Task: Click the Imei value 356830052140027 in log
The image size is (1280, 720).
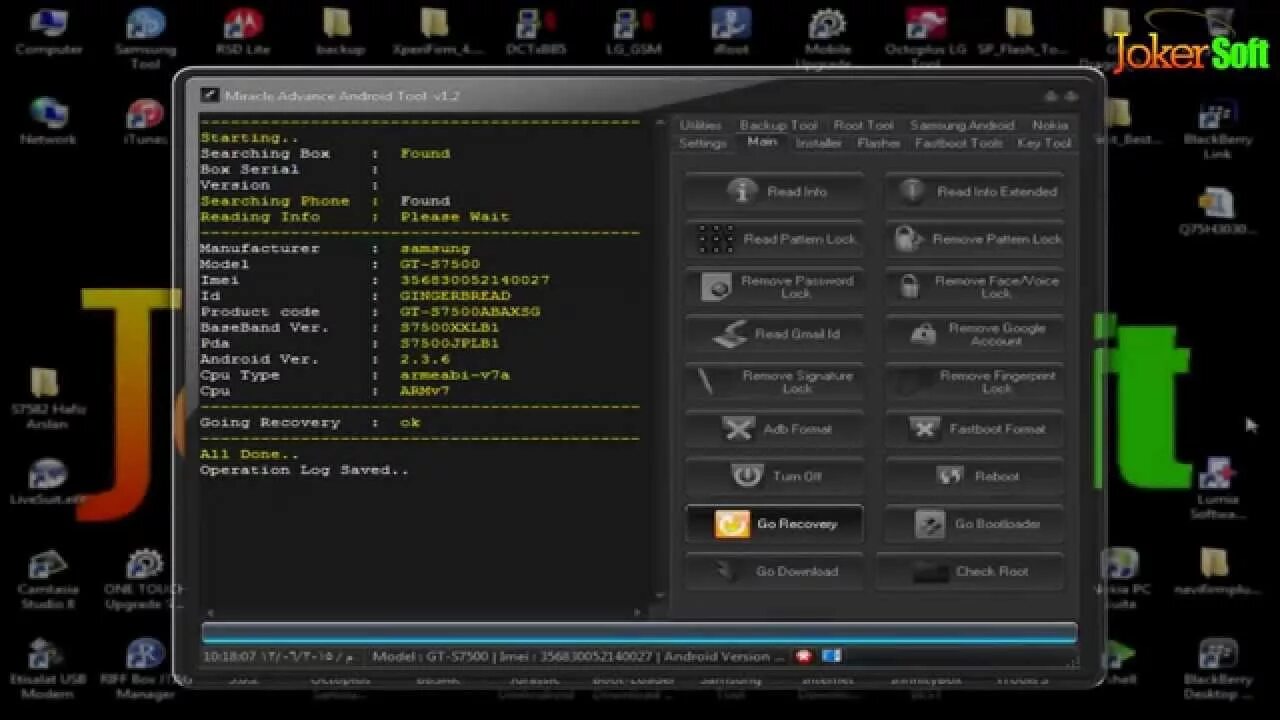Action: tap(475, 280)
